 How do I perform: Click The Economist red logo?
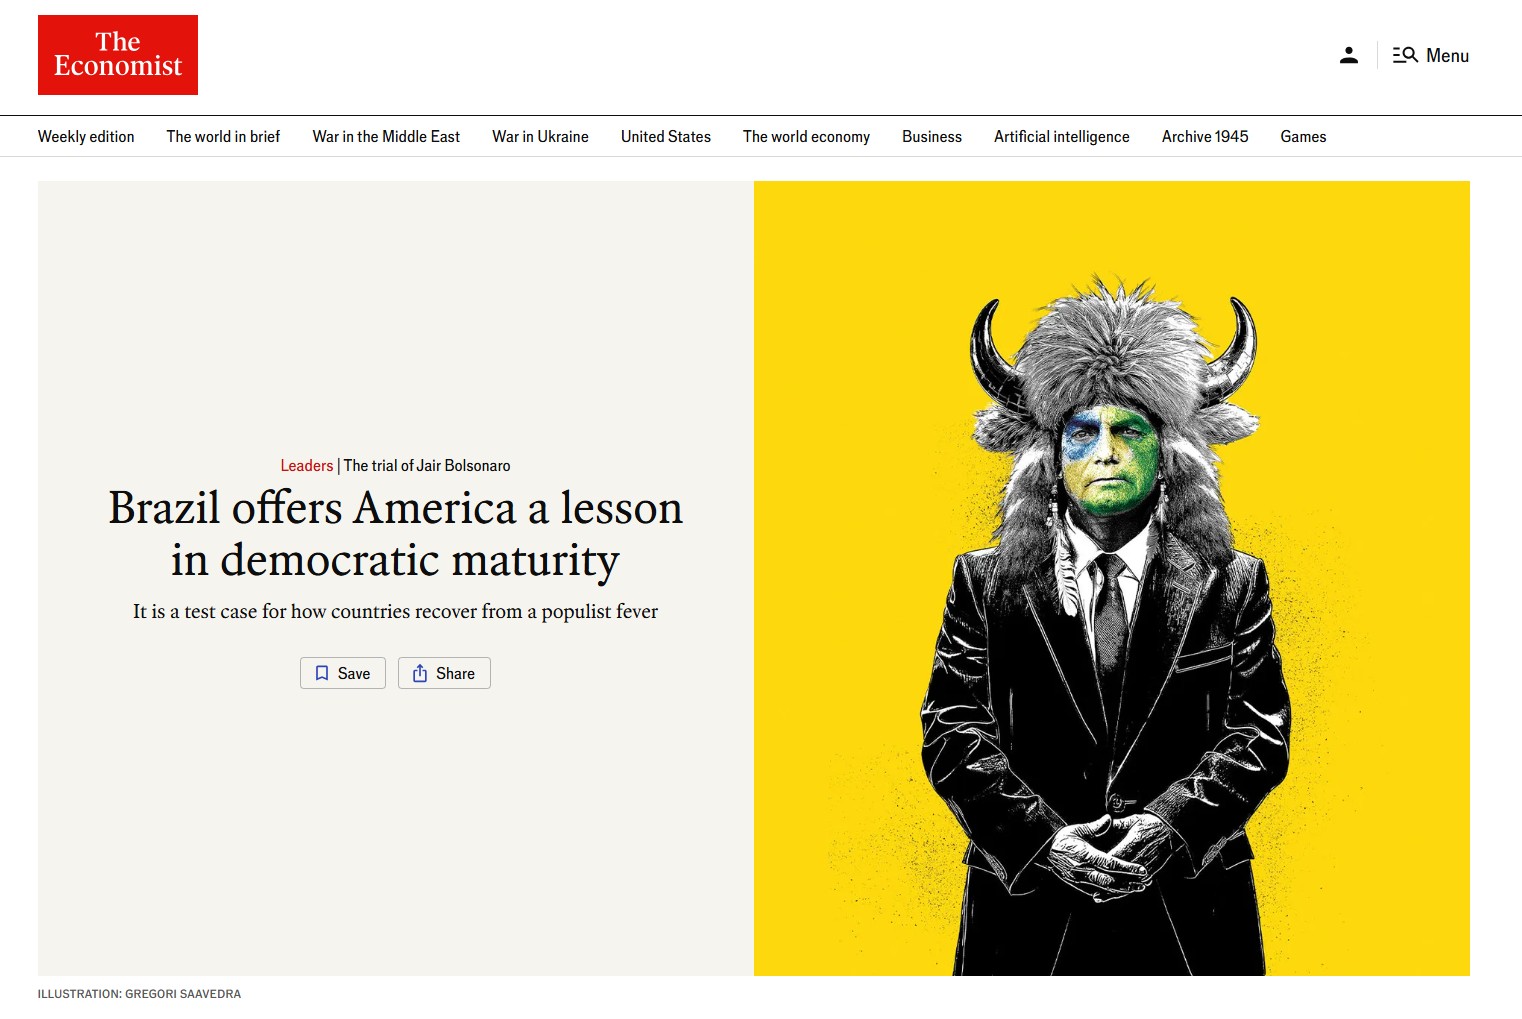click(x=118, y=55)
